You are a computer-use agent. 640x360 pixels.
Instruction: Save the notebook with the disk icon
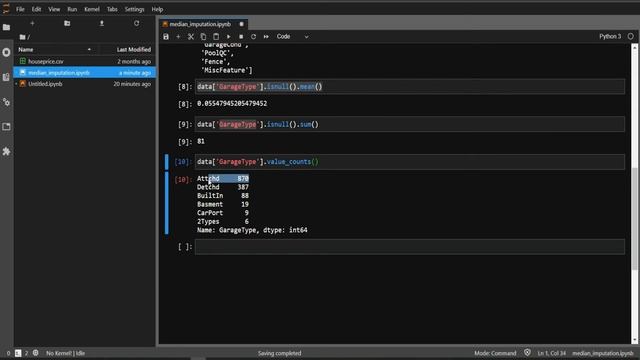click(x=166, y=37)
